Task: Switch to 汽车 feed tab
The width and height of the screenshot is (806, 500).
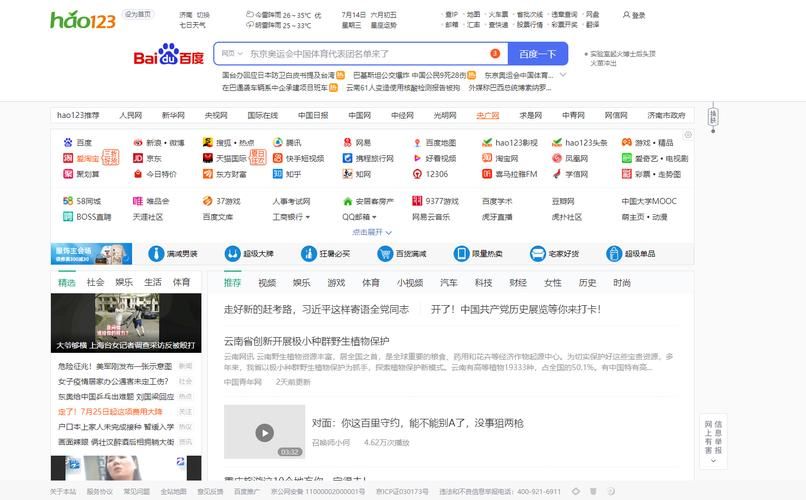Action: point(449,283)
